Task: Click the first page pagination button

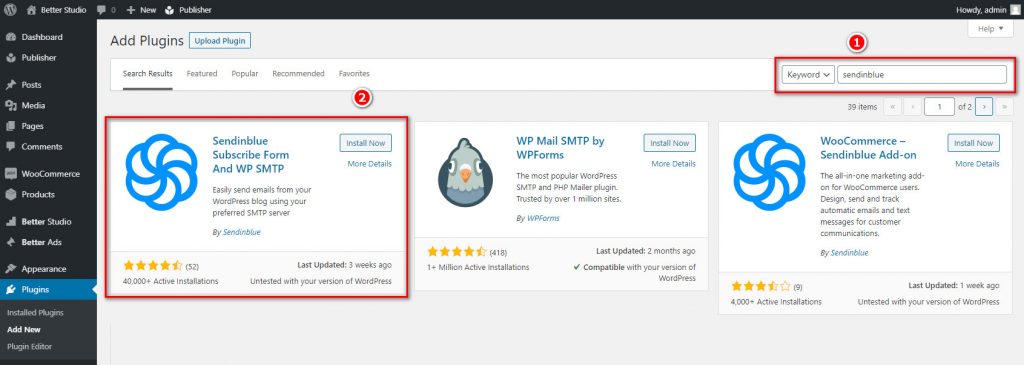Action: pos(892,106)
